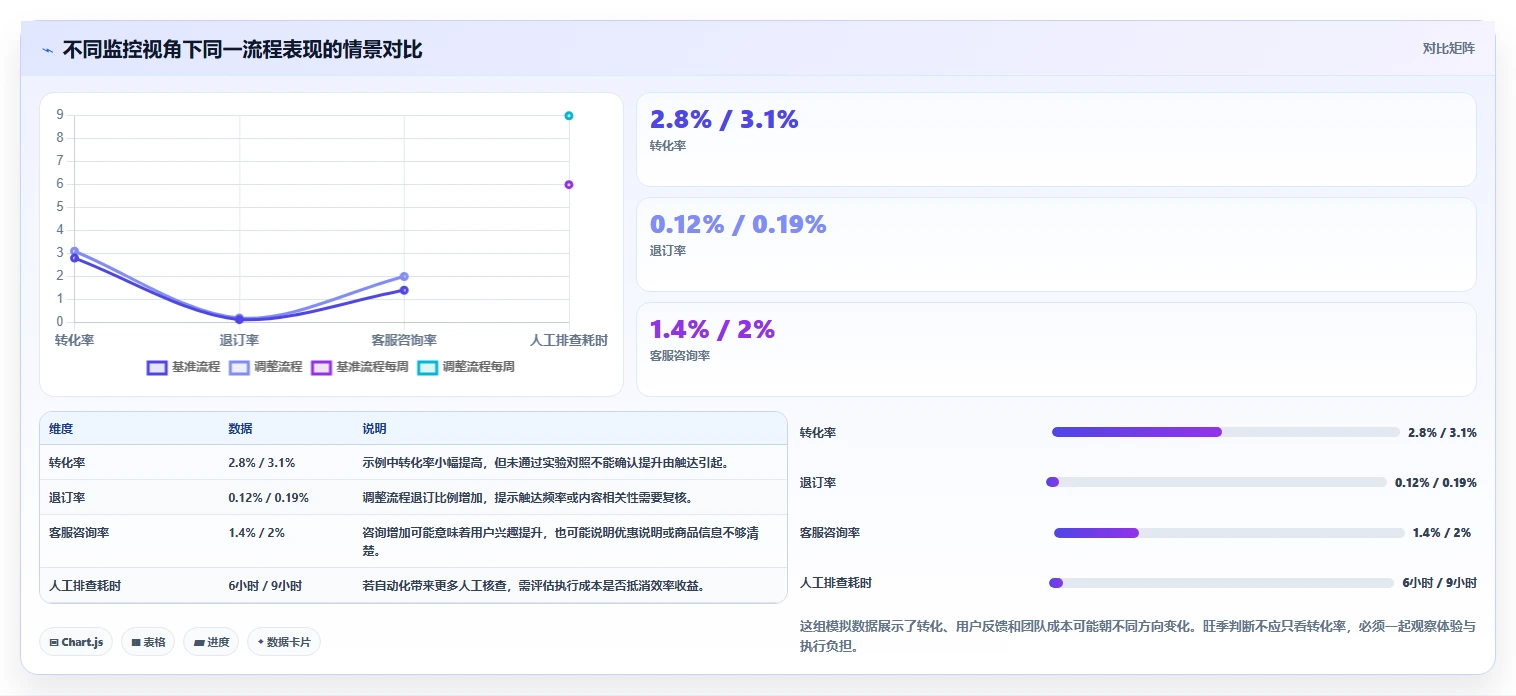Click the description starting 调整流程退订比例增加
The height and width of the screenshot is (696, 1516).
[x=527, y=498]
